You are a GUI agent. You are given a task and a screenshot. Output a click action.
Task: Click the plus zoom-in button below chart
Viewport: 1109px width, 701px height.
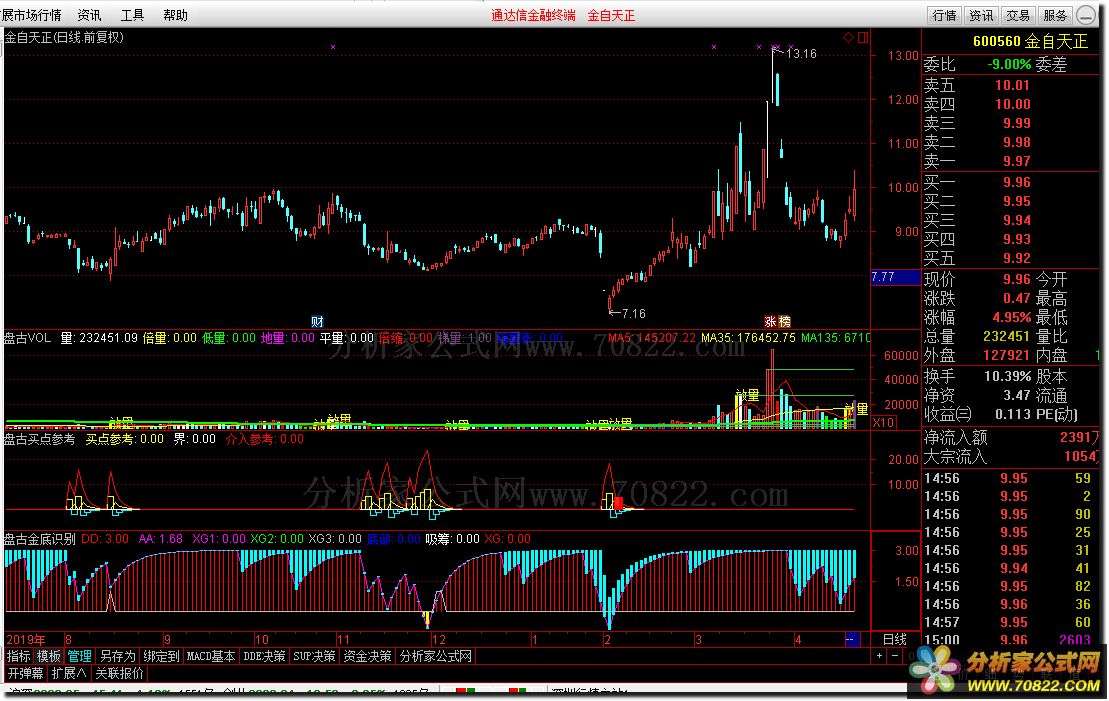pos(880,656)
